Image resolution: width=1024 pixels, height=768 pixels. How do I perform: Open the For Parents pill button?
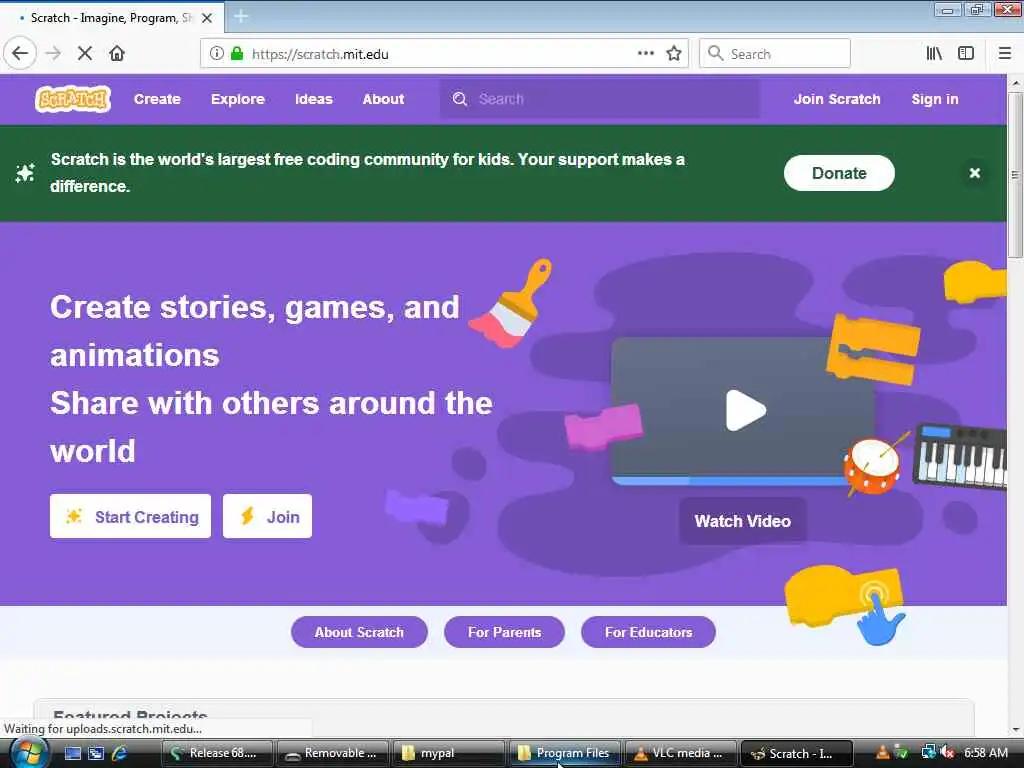pos(504,632)
